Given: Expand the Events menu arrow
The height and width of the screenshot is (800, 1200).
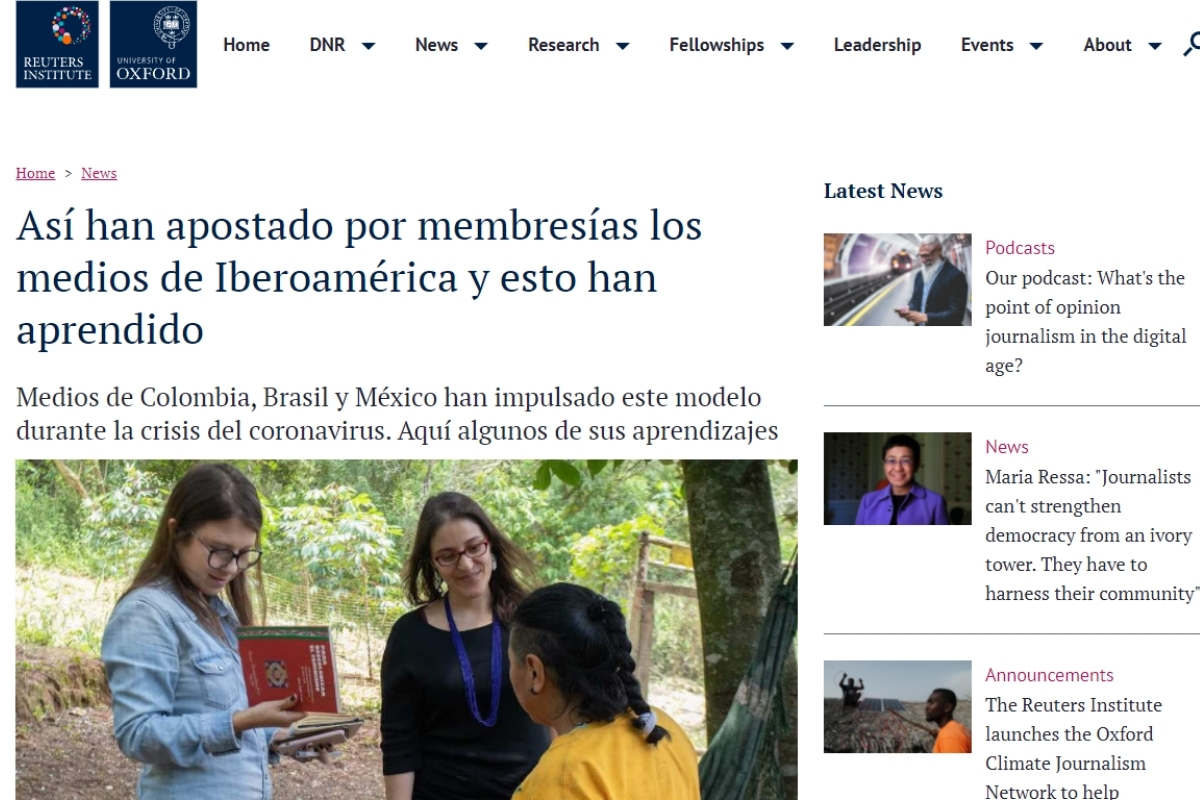Looking at the screenshot, I should click(1036, 46).
